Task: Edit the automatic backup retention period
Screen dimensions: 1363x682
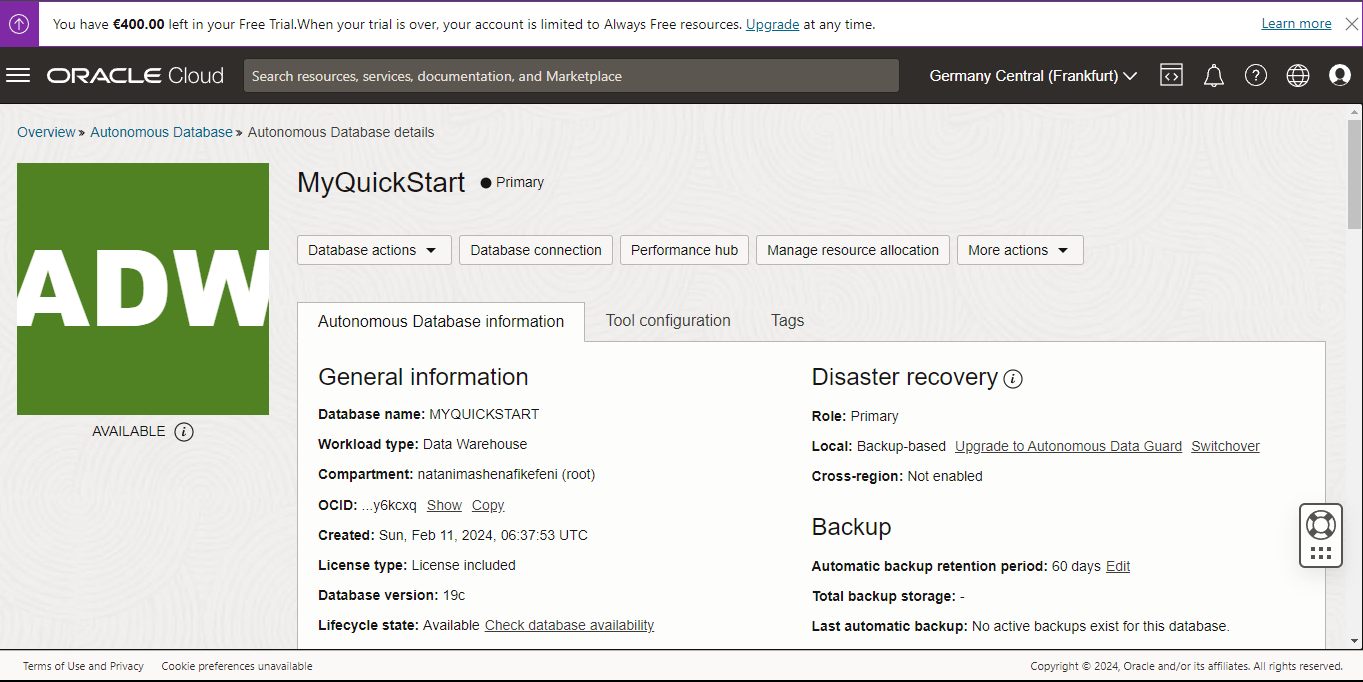Action: [1118, 566]
